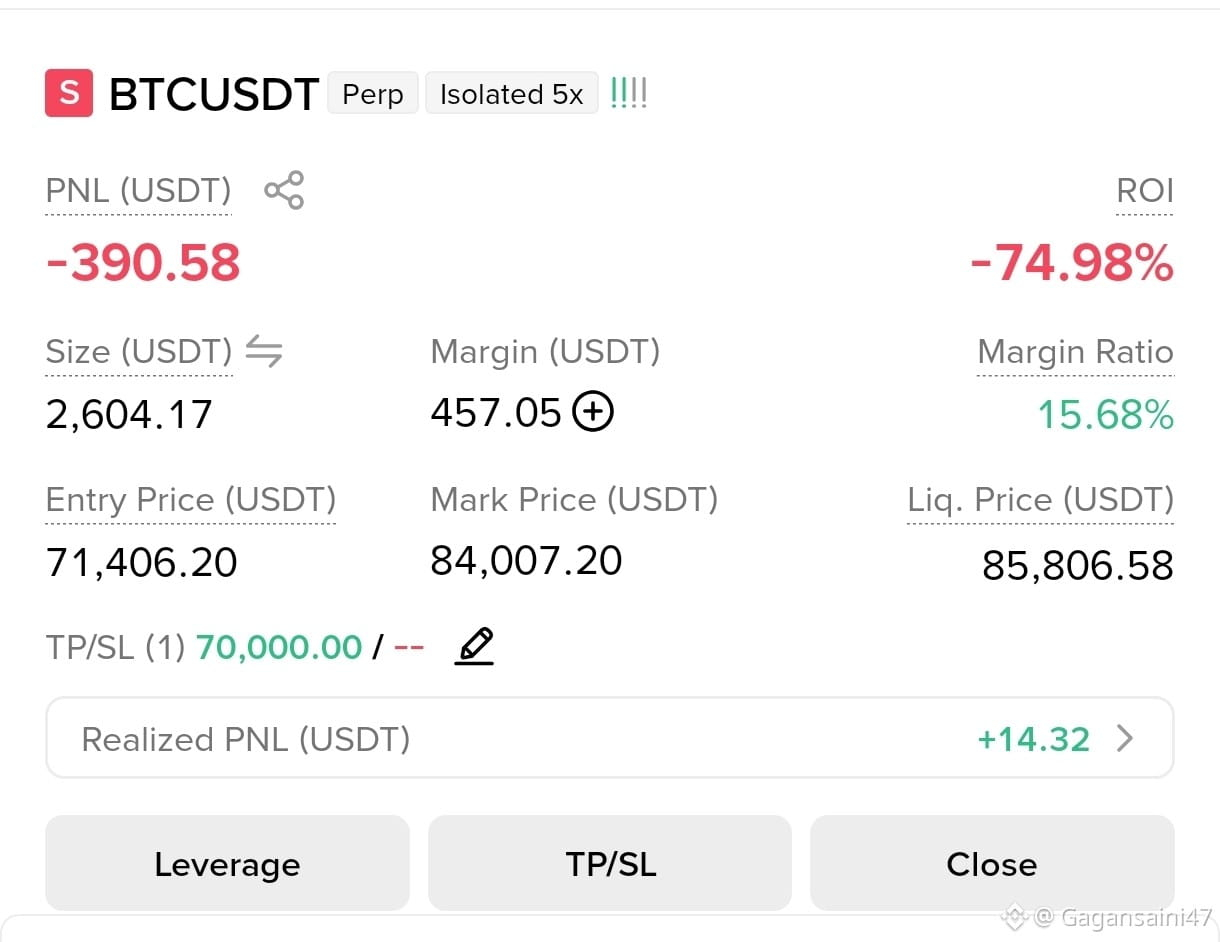Select the Perp contract tag
1220x942 pixels.
[373, 94]
